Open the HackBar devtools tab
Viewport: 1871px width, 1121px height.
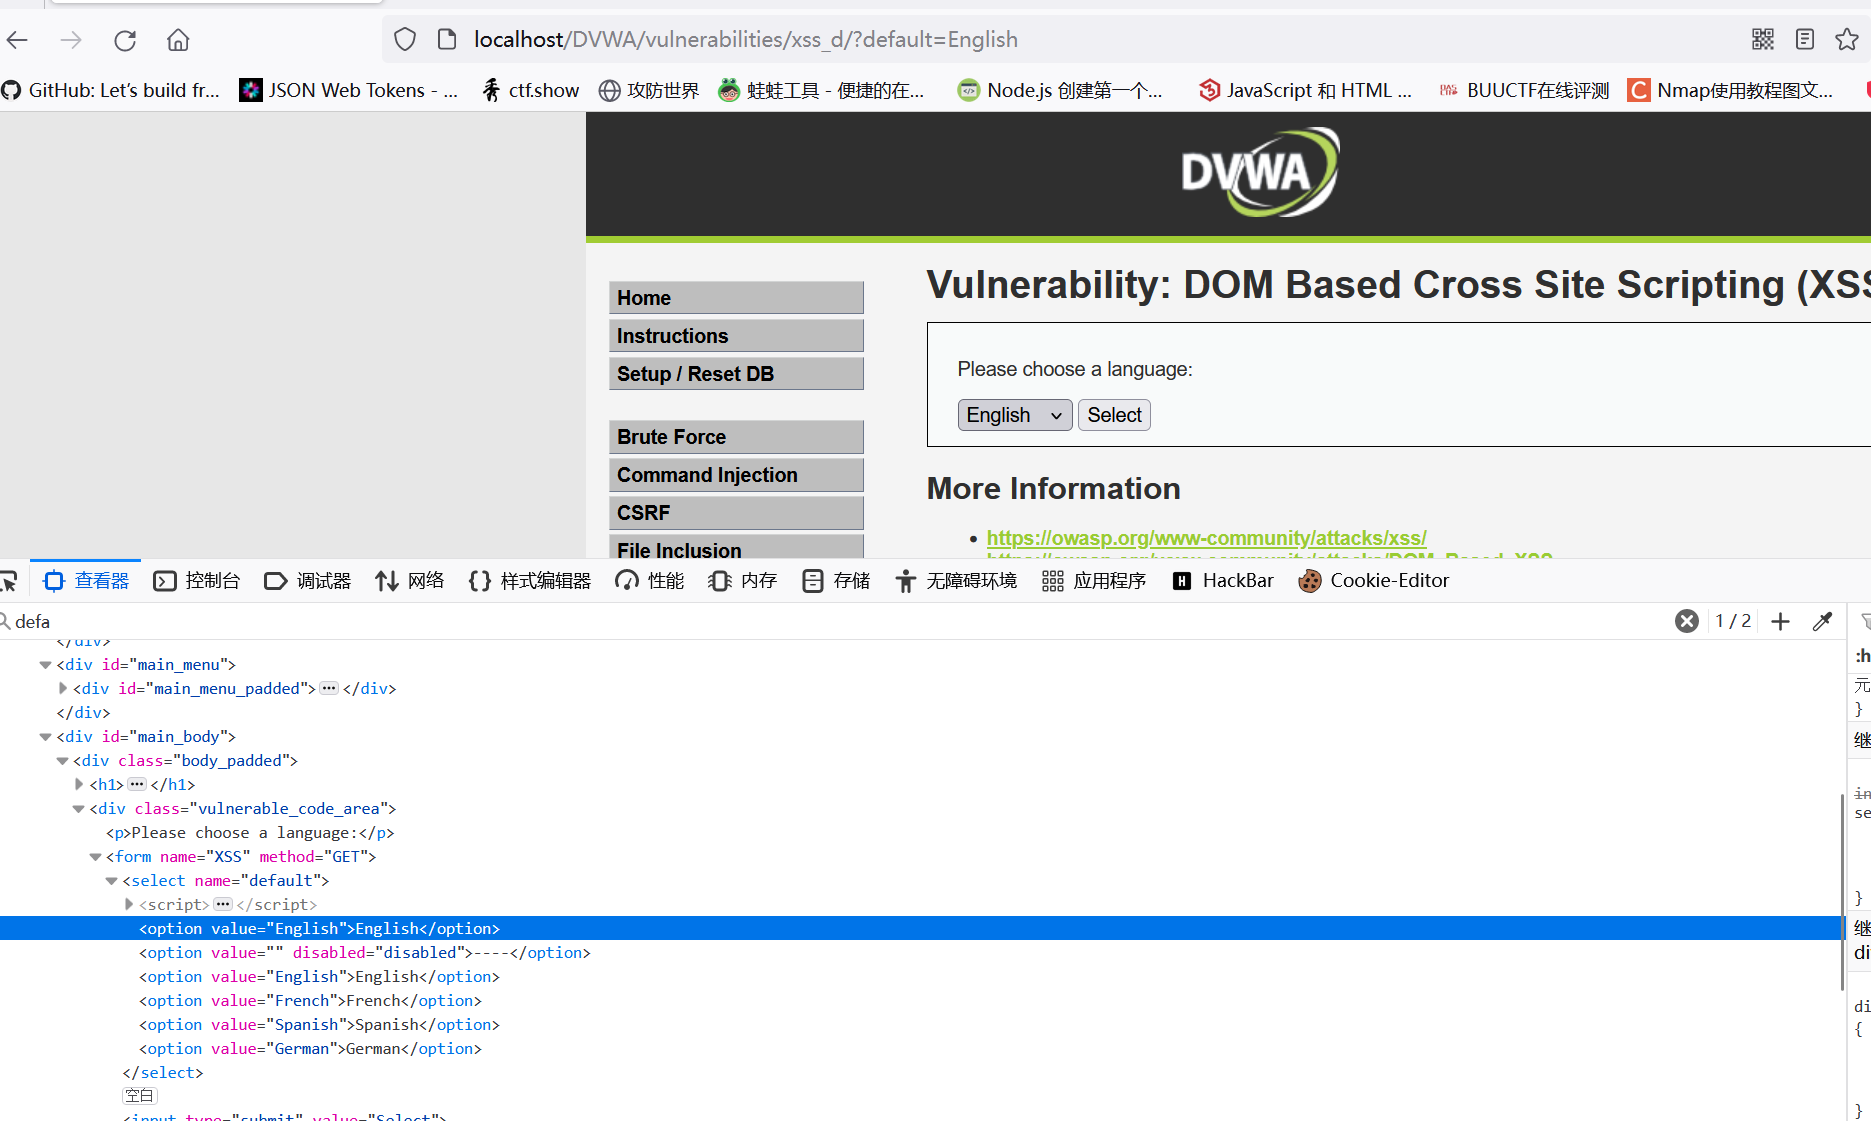pos(1223,581)
